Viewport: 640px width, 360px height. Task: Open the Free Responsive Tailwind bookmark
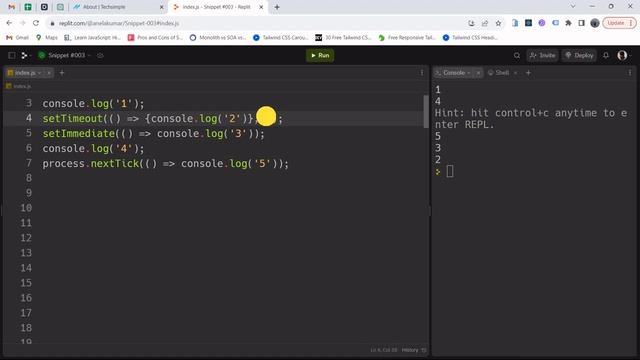coord(407,38)
